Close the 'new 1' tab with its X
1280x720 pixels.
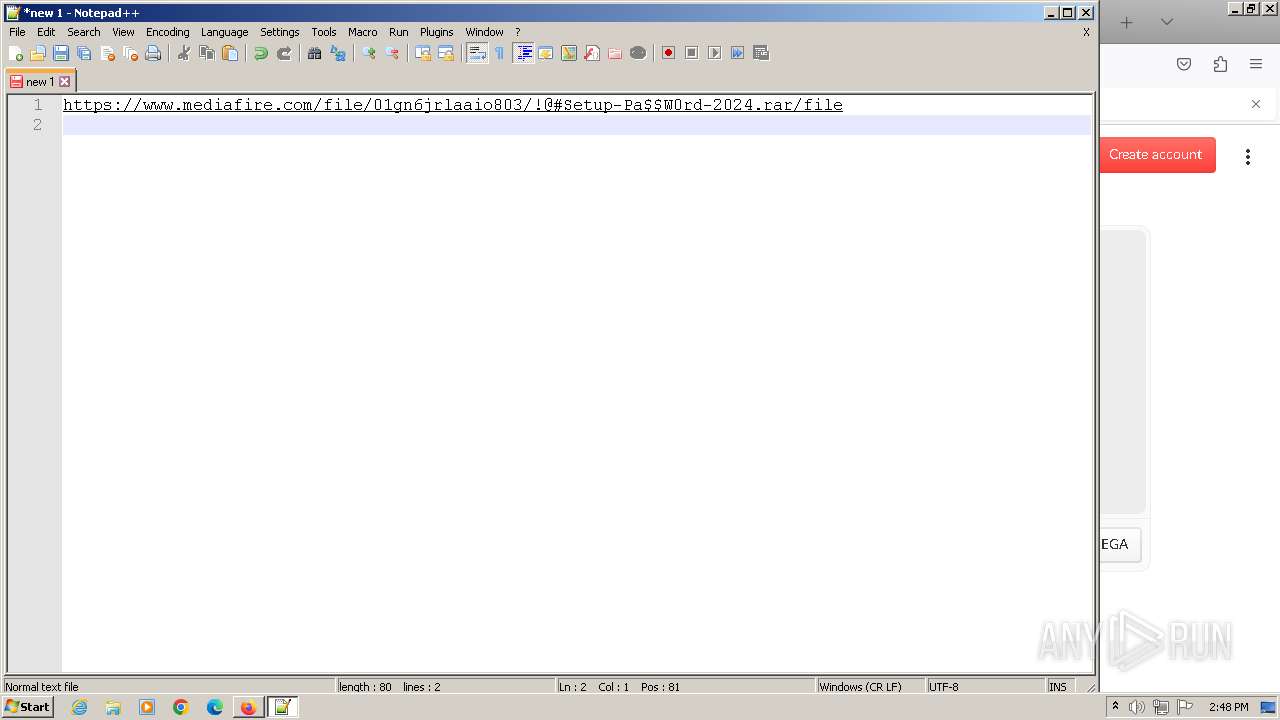click(65, 82)
